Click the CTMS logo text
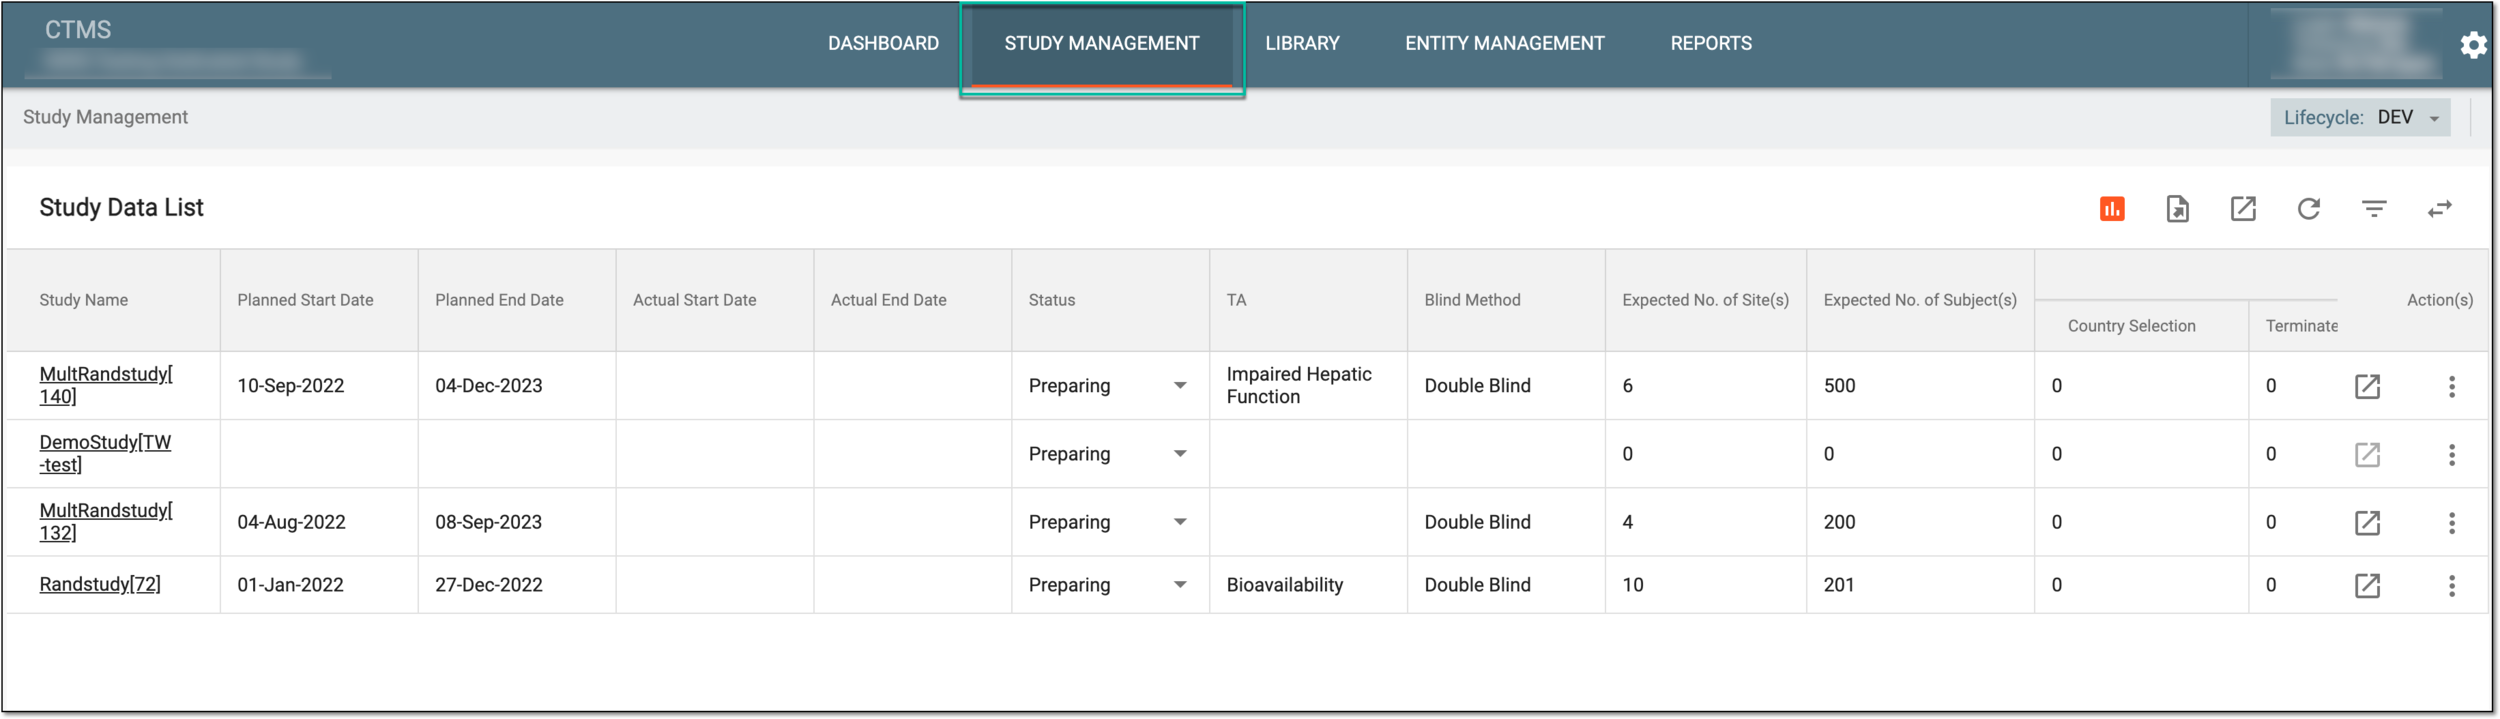This screenshot has height=719, width=2500. click(78, 30)
